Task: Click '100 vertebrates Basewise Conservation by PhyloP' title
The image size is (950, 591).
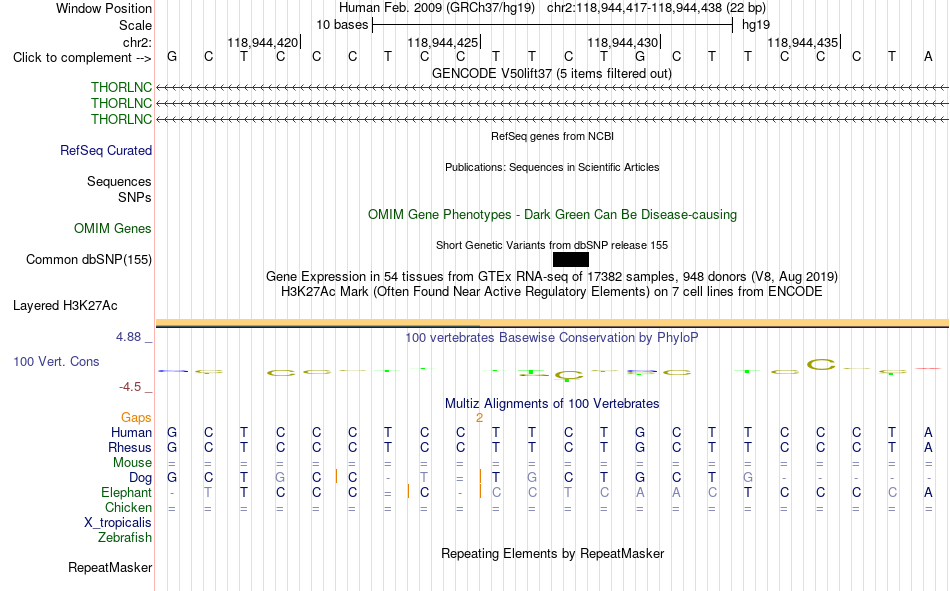Action: point(552,338)
